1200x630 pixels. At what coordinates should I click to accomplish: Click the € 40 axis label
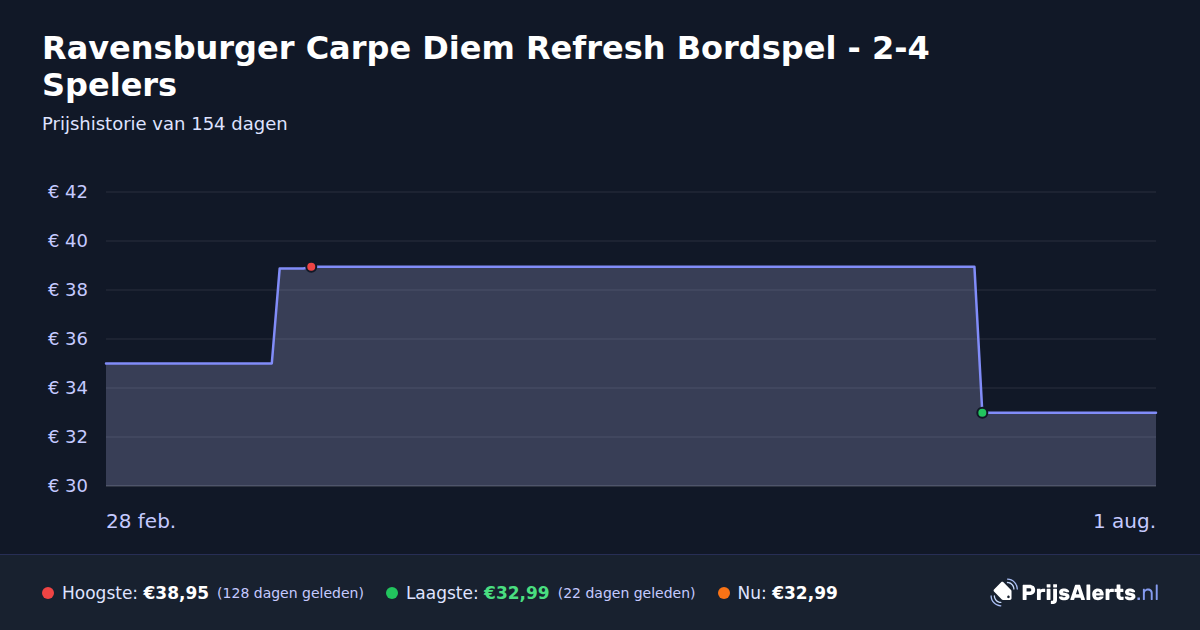click(x=68, y=241)
